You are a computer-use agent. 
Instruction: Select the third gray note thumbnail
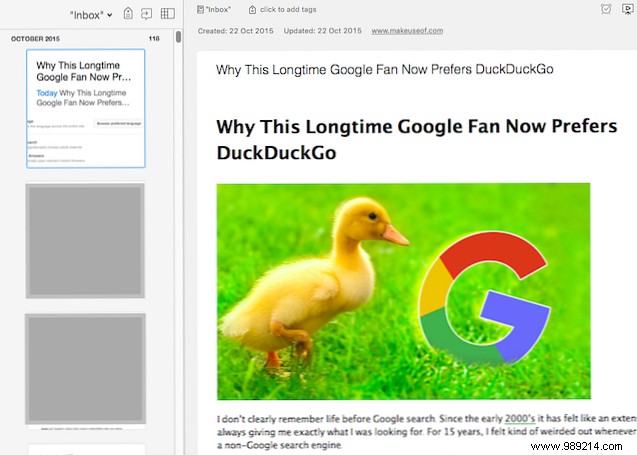point(85,369)
